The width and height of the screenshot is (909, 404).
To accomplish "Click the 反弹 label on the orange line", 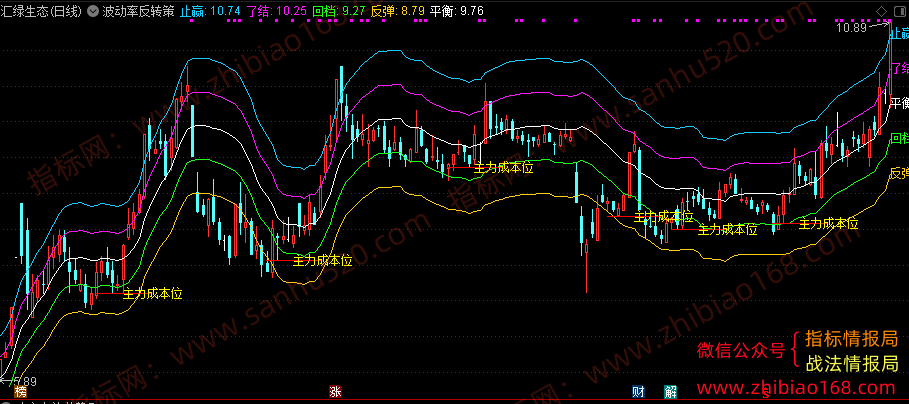I will pos(899,173).
